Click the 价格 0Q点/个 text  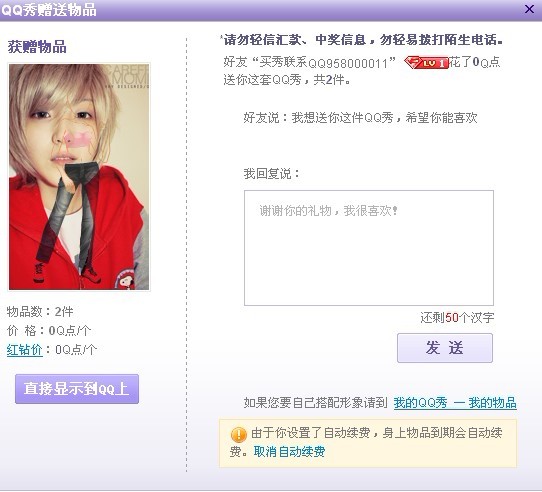coord(49,331)
